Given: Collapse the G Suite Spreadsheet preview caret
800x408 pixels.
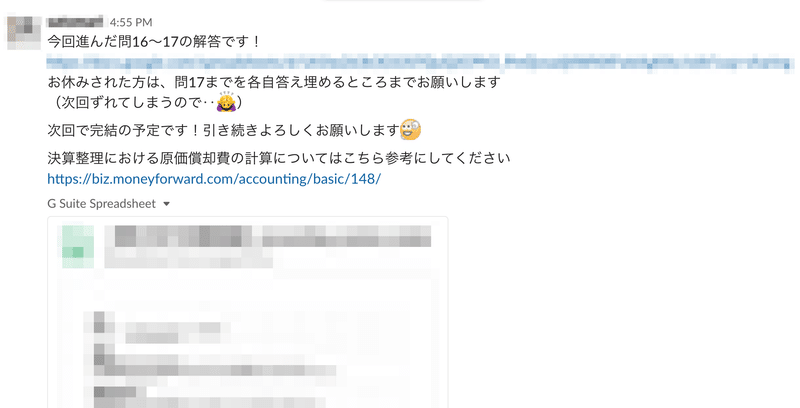Looking at the screenshot, I should pyautogui.click(x=166, y=204).
